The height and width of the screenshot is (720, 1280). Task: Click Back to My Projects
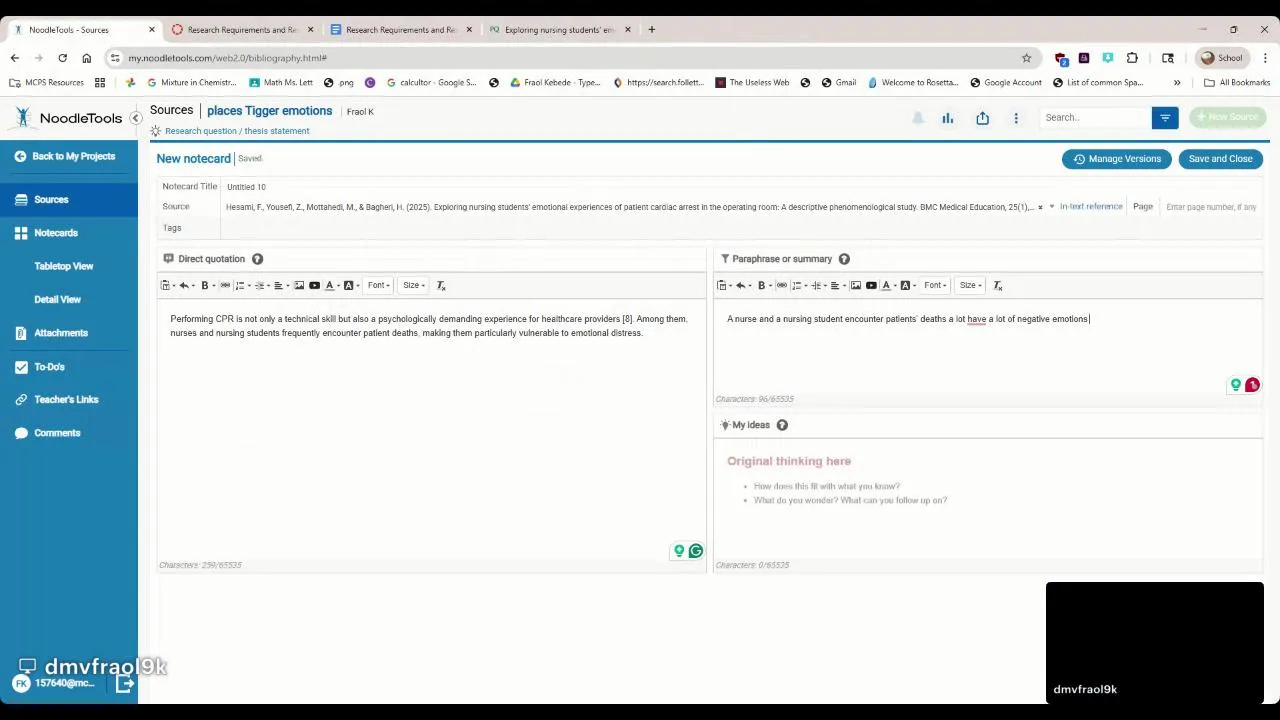tap(65, 156)
